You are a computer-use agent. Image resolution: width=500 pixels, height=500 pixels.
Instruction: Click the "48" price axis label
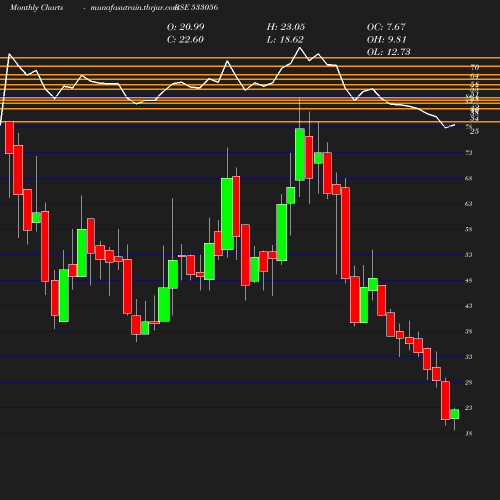tap(469, 280)
